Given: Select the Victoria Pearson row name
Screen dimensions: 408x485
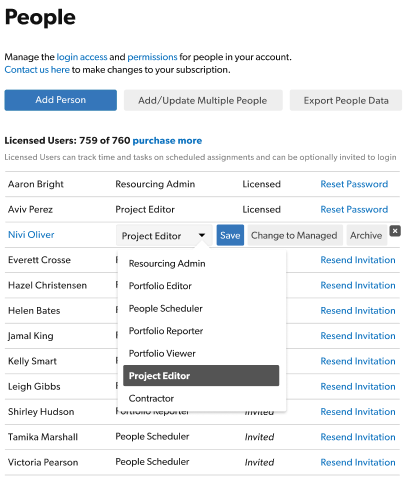Looking at the screenshot, I should [x=43, y=463].
